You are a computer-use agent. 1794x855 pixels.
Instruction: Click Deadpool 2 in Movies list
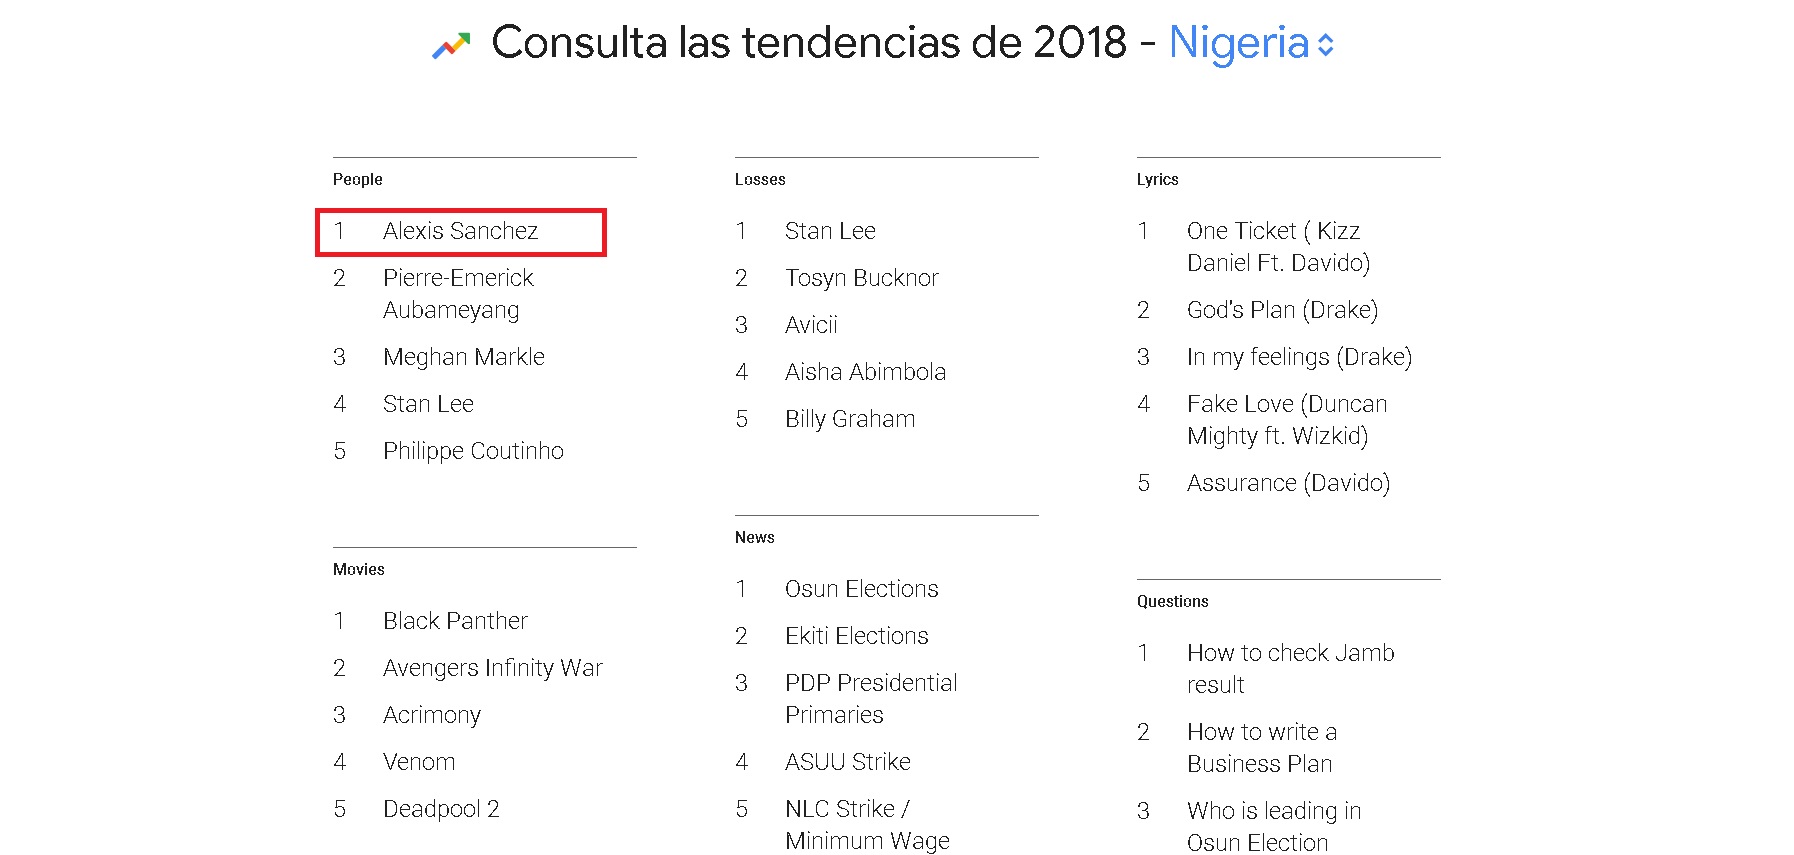tap(441, 809)
